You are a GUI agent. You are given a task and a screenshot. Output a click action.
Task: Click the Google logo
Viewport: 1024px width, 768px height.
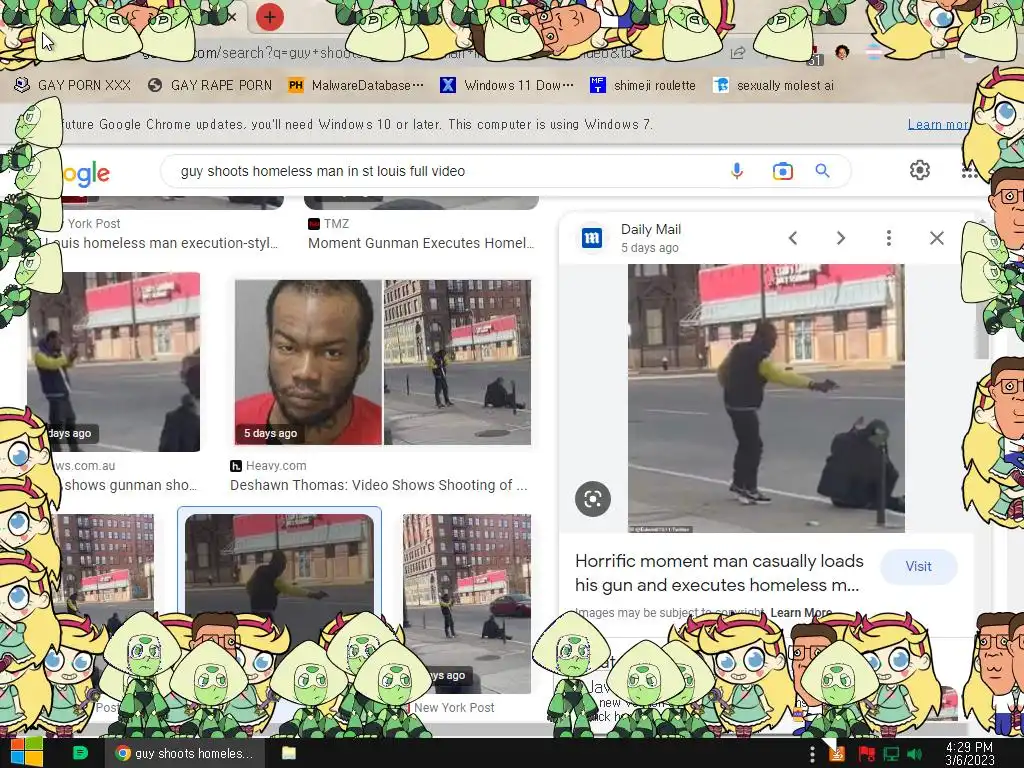click(x=86, y=173)
